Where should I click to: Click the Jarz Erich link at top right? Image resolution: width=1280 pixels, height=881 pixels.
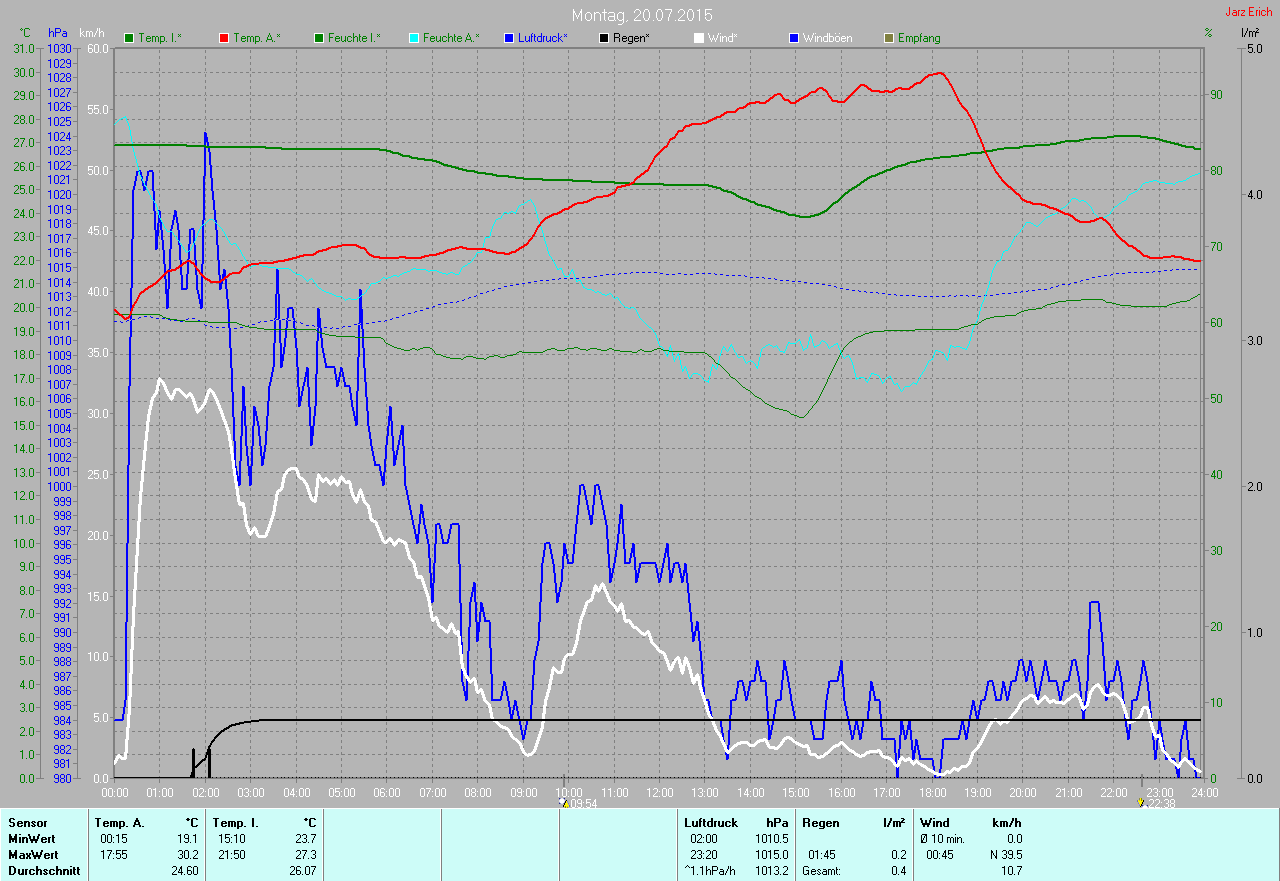click(1248, 13)
